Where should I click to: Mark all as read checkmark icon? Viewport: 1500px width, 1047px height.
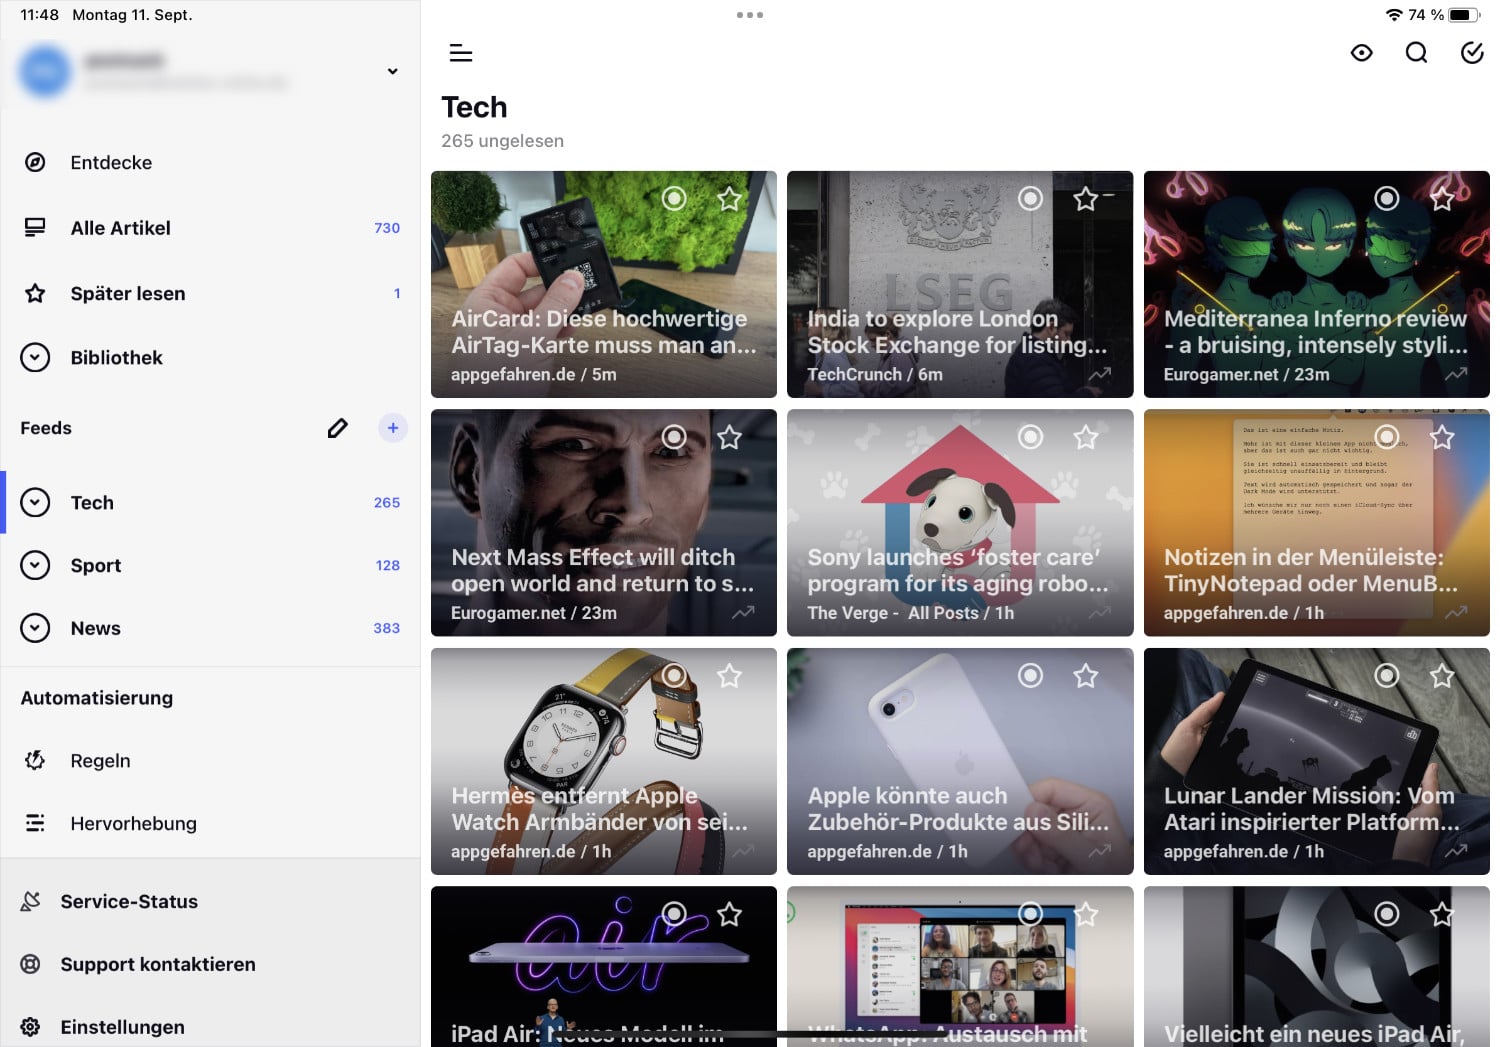(1471, 53)
